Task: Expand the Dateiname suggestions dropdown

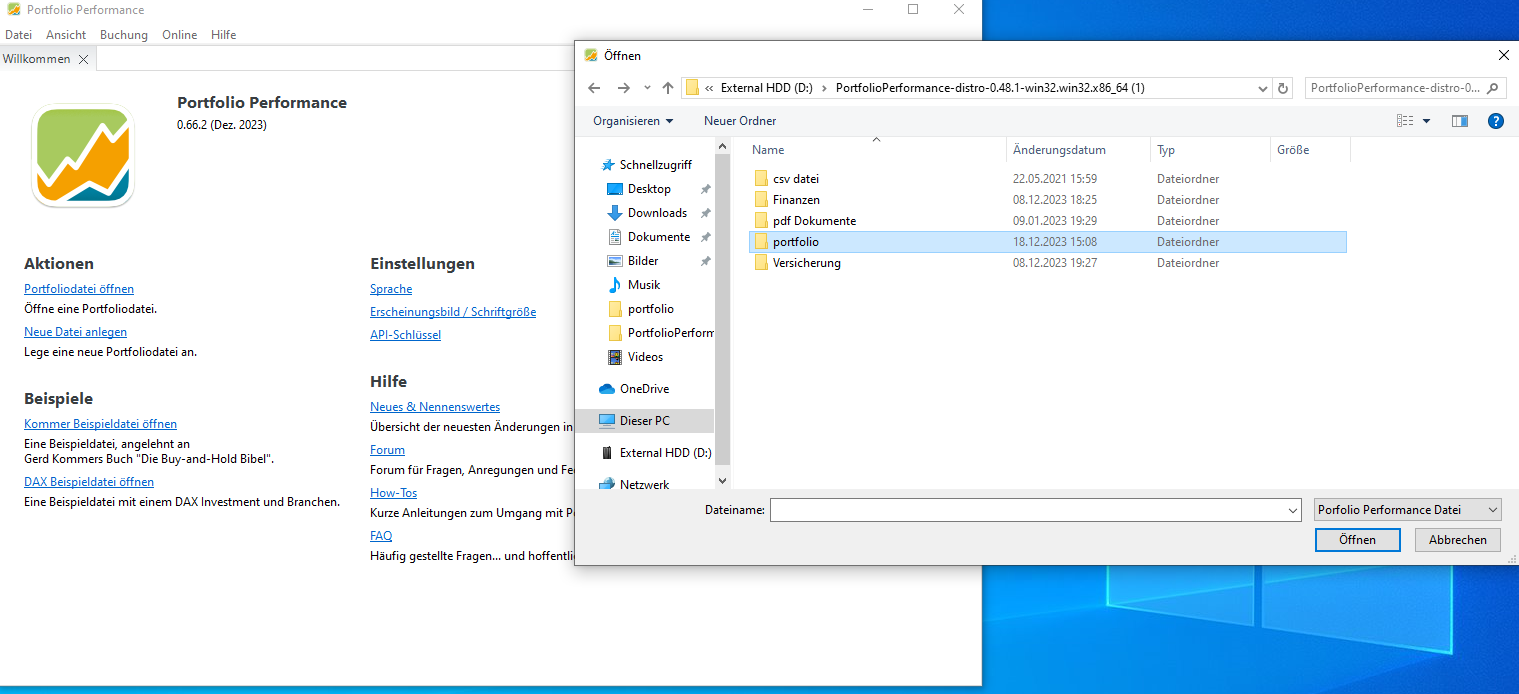Action: click(x=1292, y=510)
